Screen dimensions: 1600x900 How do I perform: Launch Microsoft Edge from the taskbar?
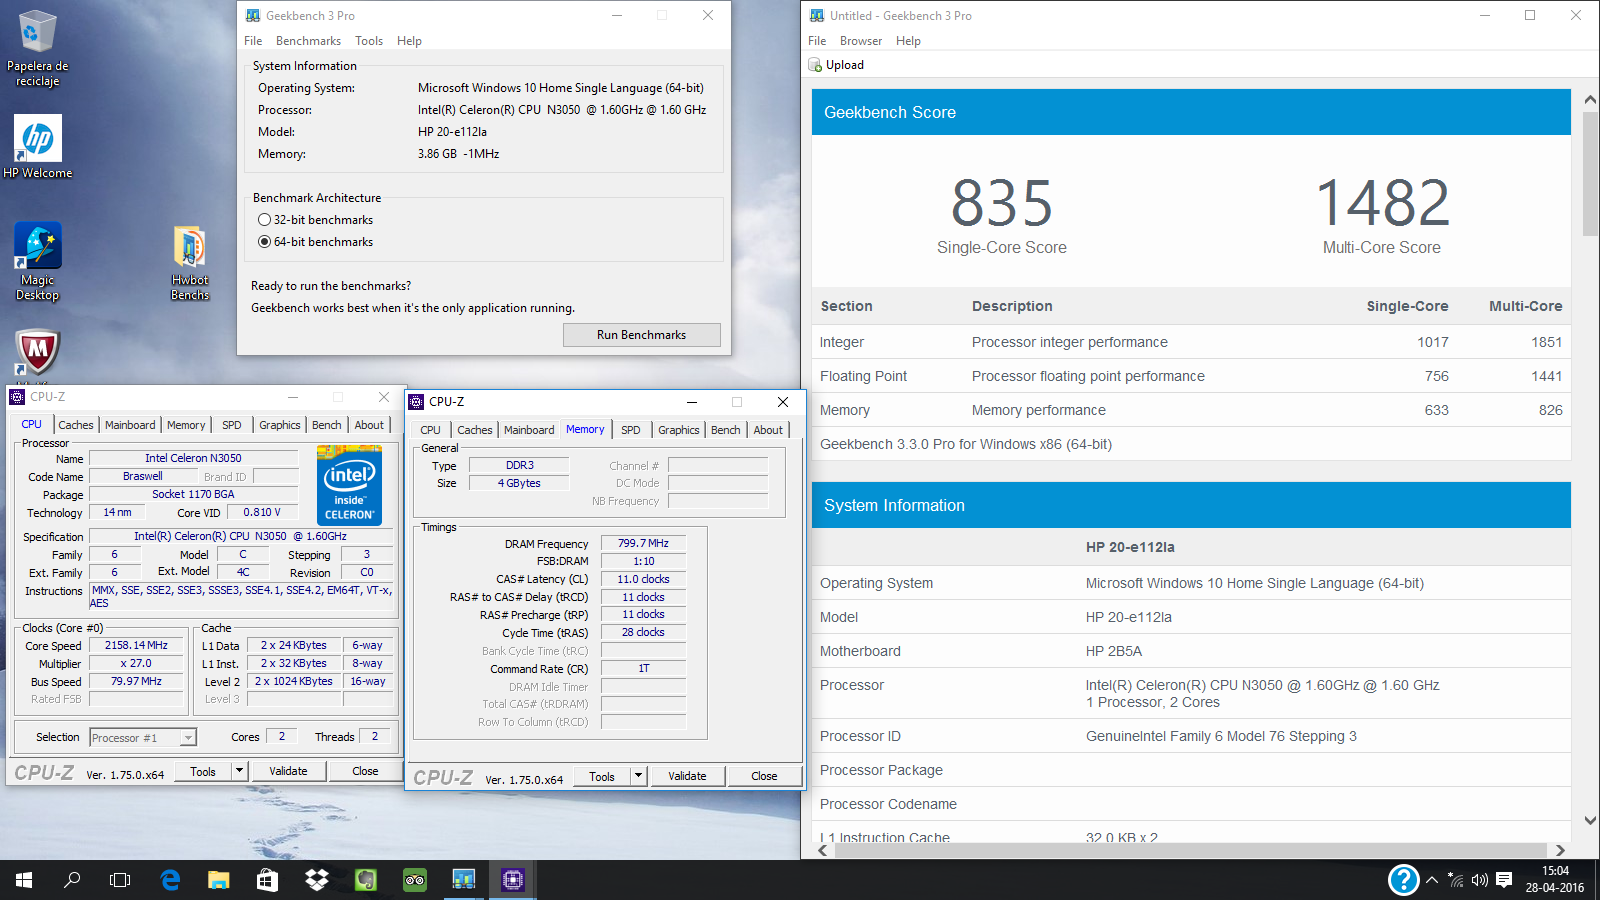coord(170,880)
